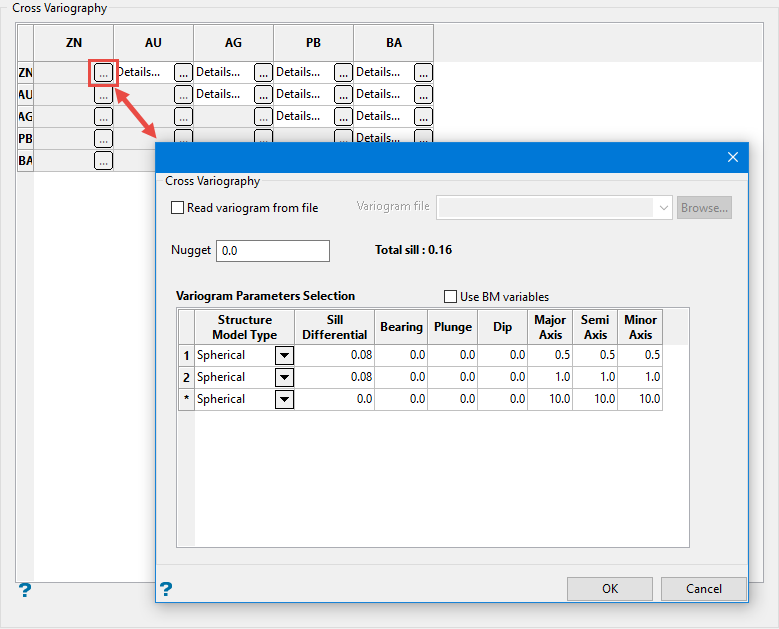Click the OK button
This screenshot has width=779, height=629.
click(610, 589)
